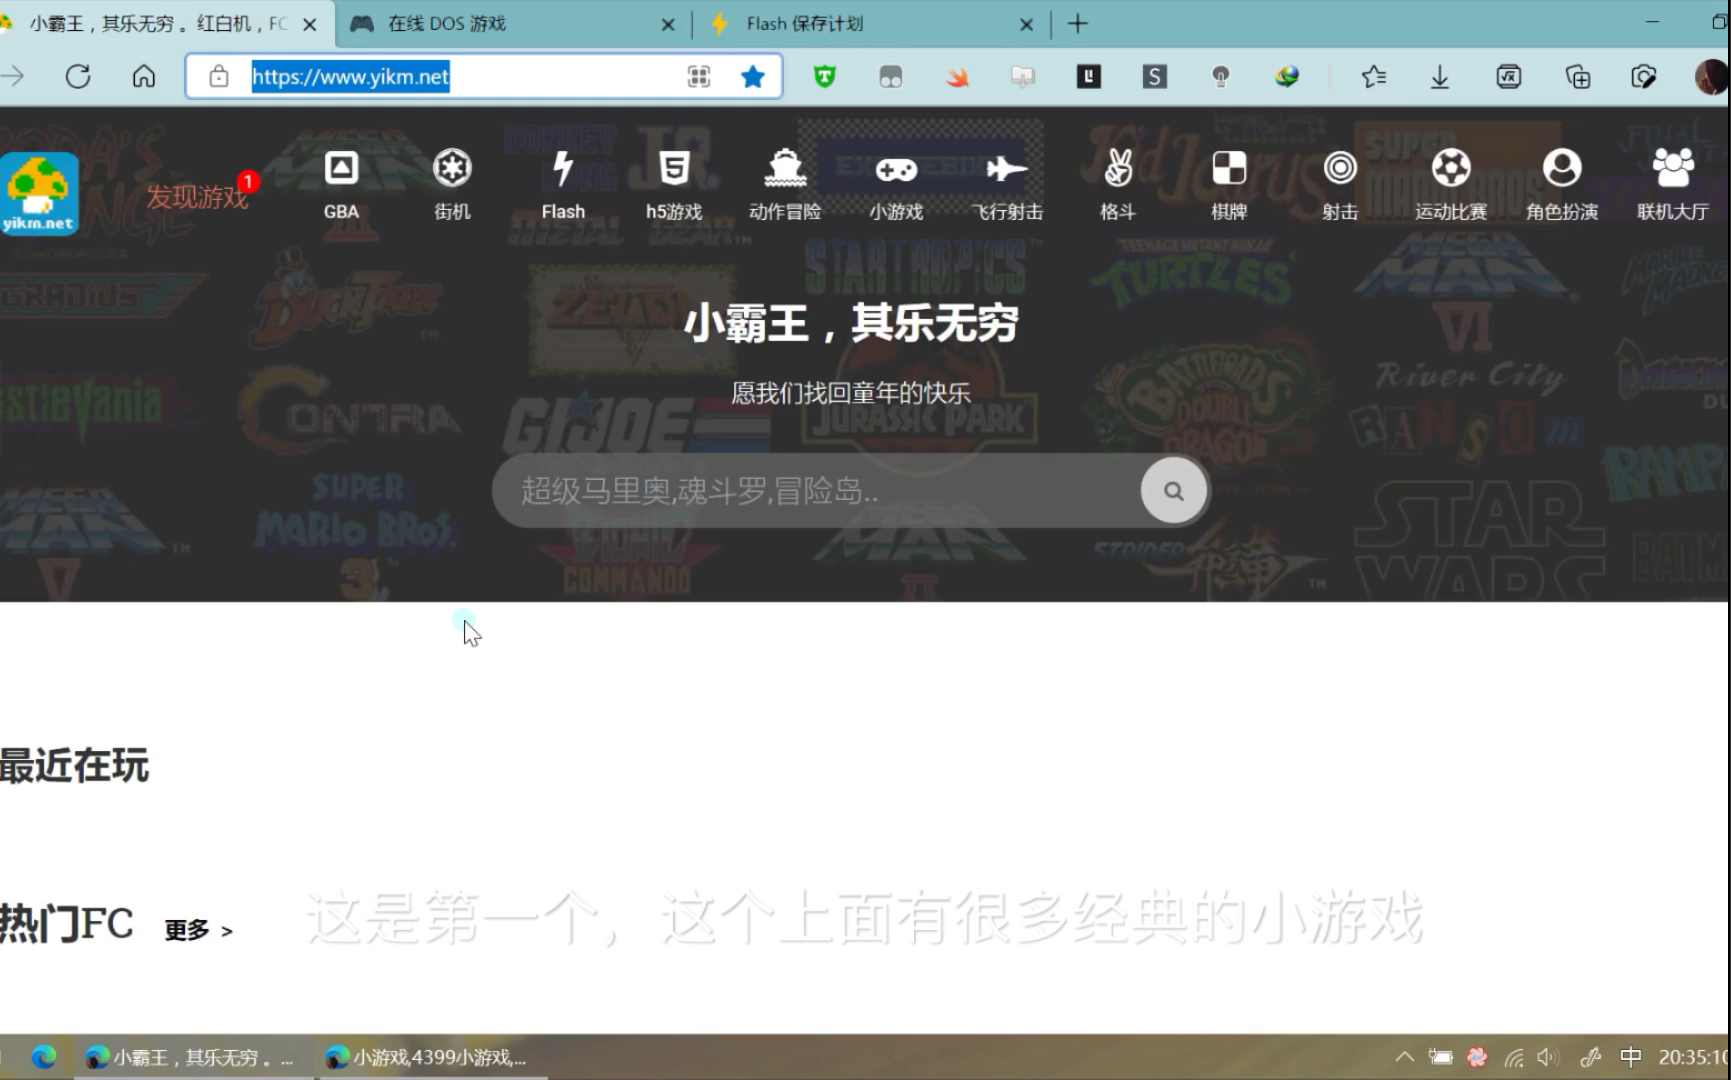Toggle 中 input method indicator
Image resolution: width=1731 pixels, height=1080 pixels.
pos(1630,1057)
